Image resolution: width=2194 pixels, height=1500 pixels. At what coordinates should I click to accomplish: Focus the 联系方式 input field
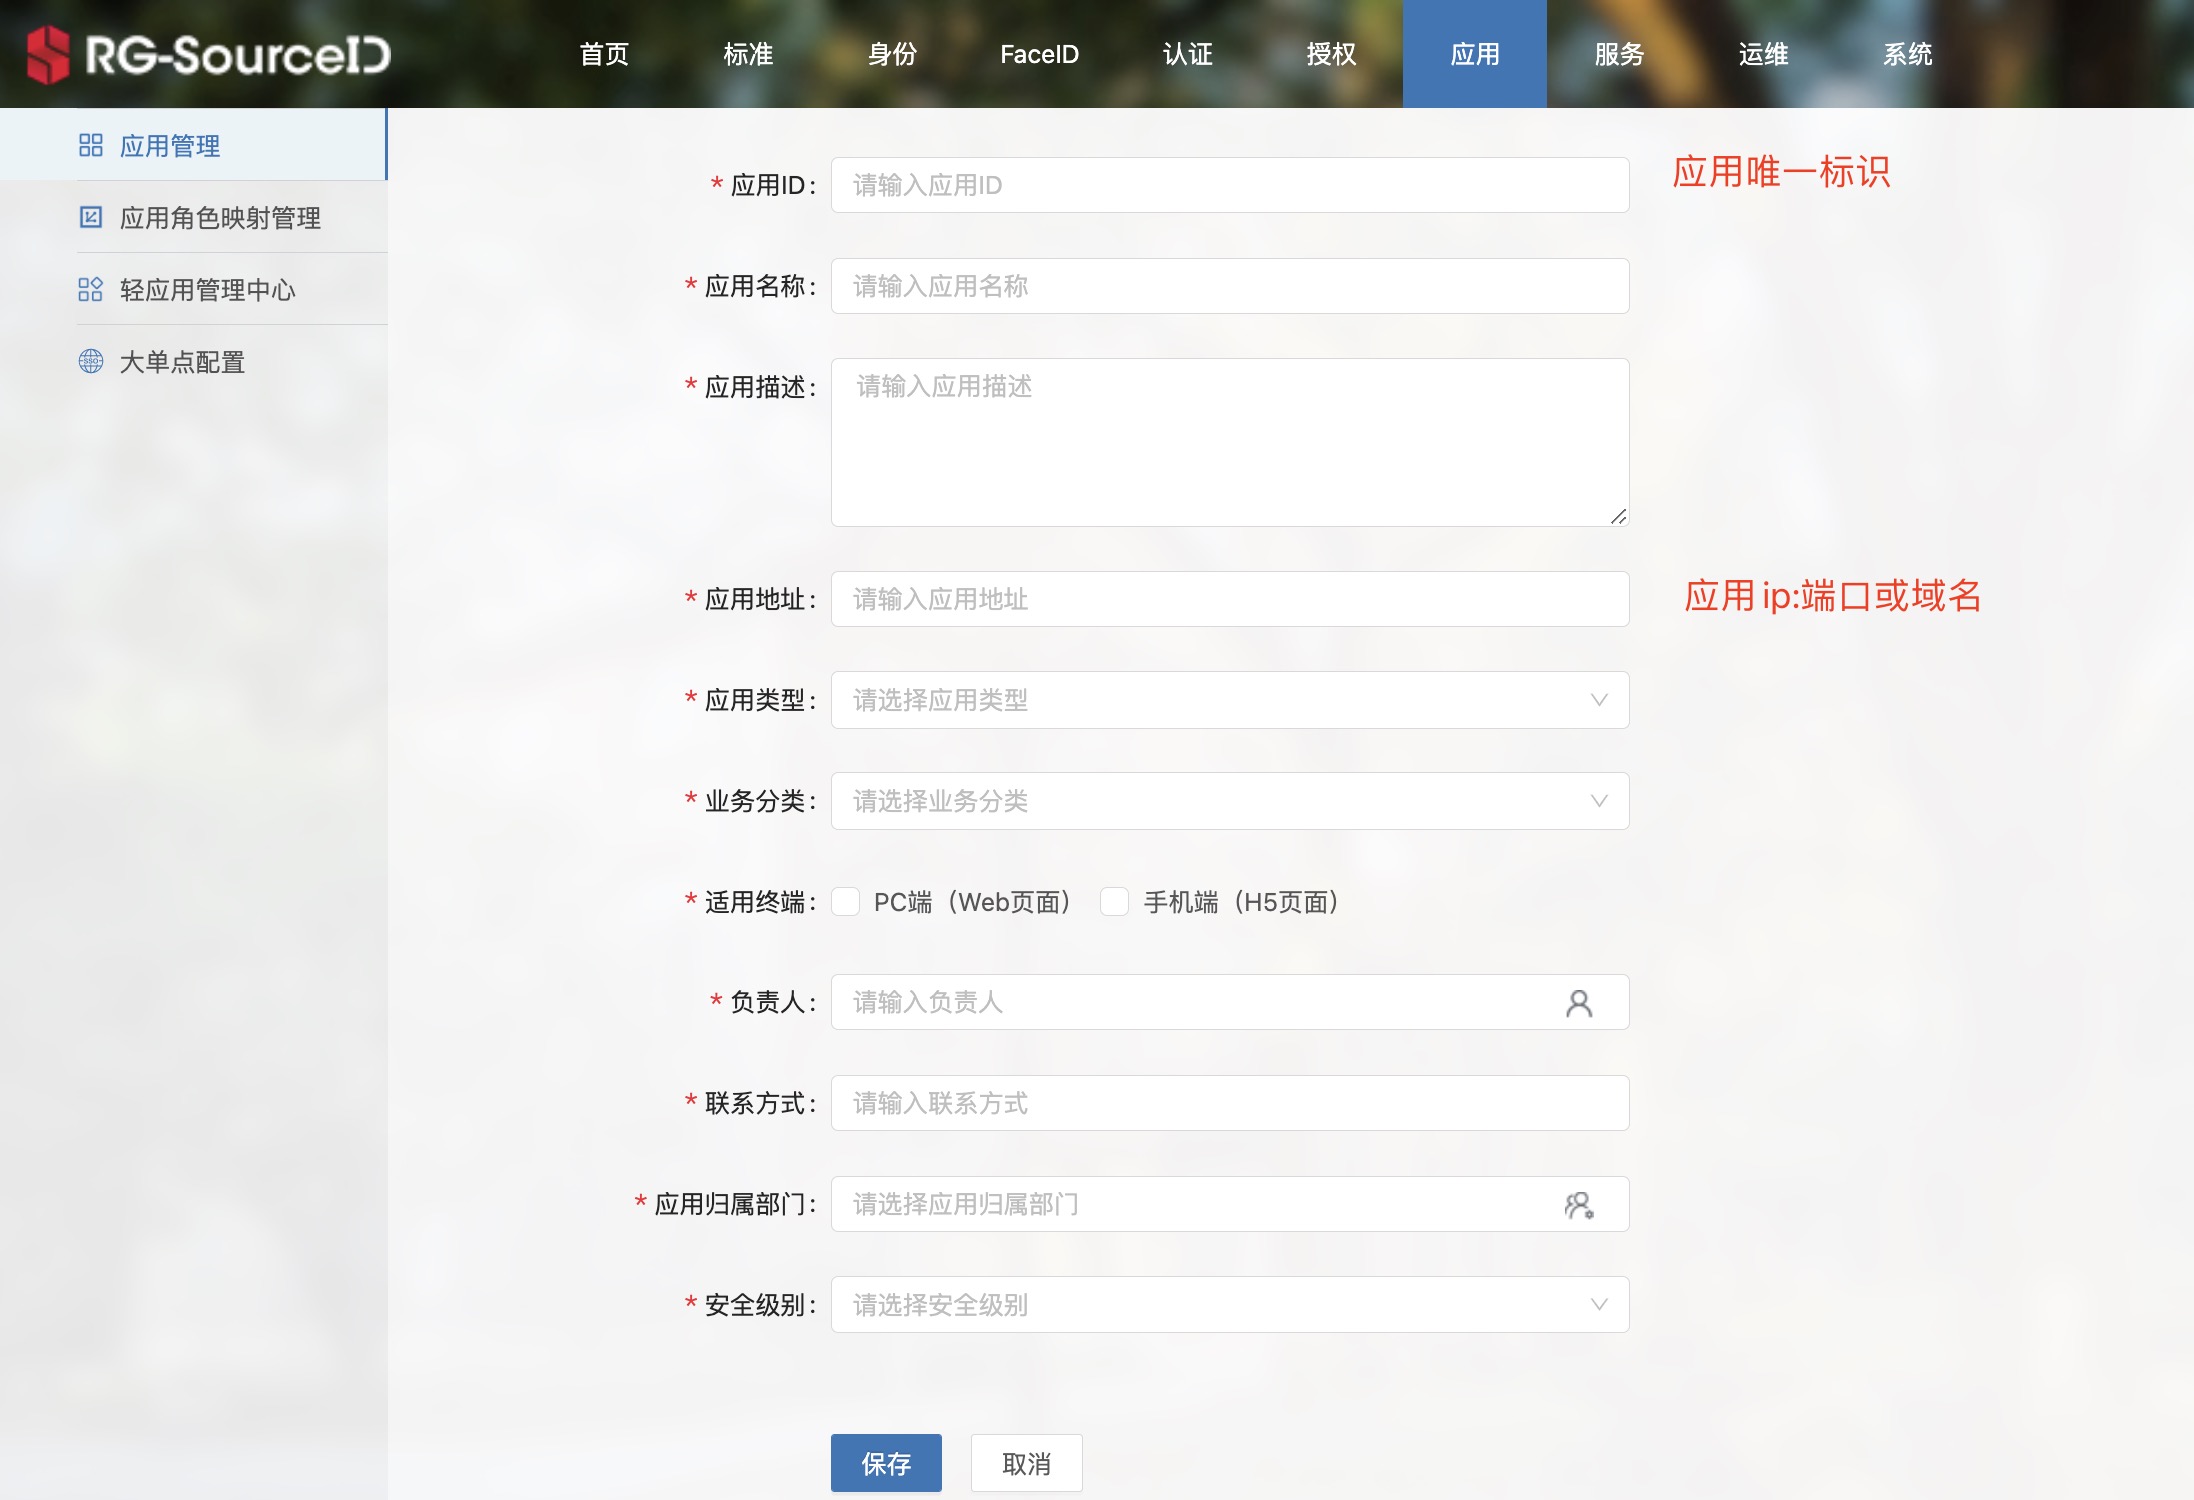(1230, 1103)
